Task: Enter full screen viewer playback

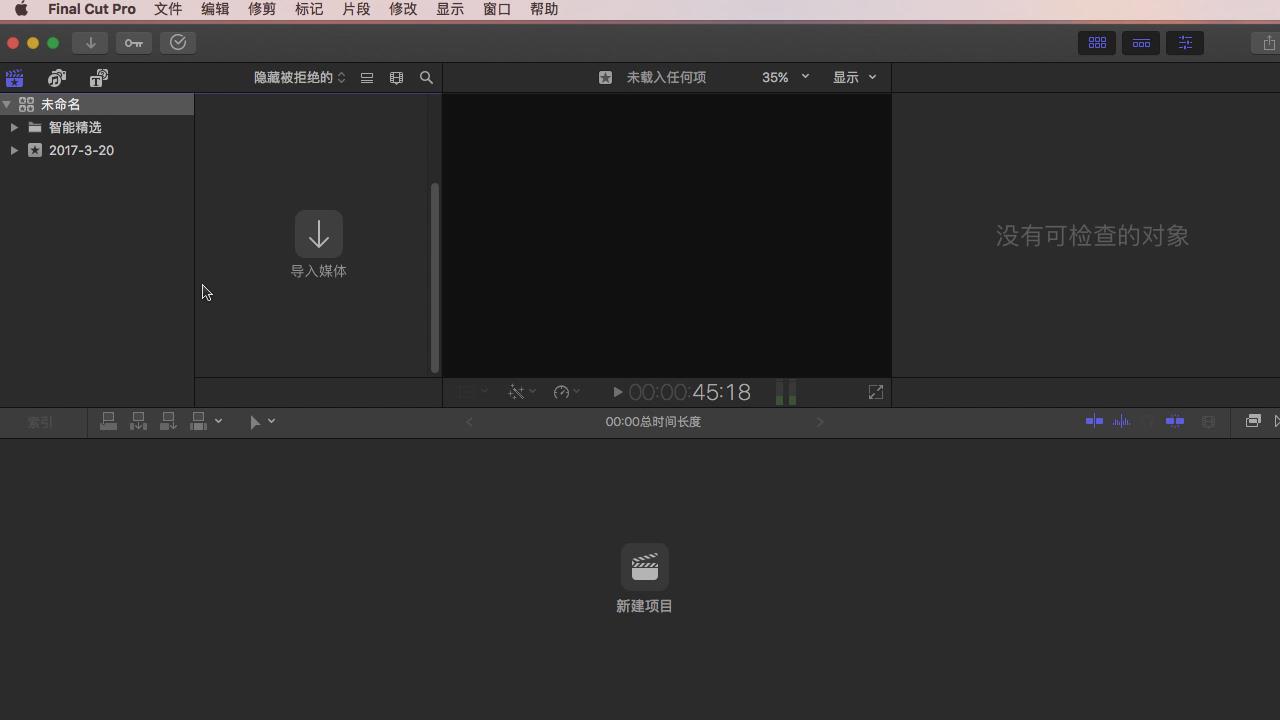Action: (876, 392)
